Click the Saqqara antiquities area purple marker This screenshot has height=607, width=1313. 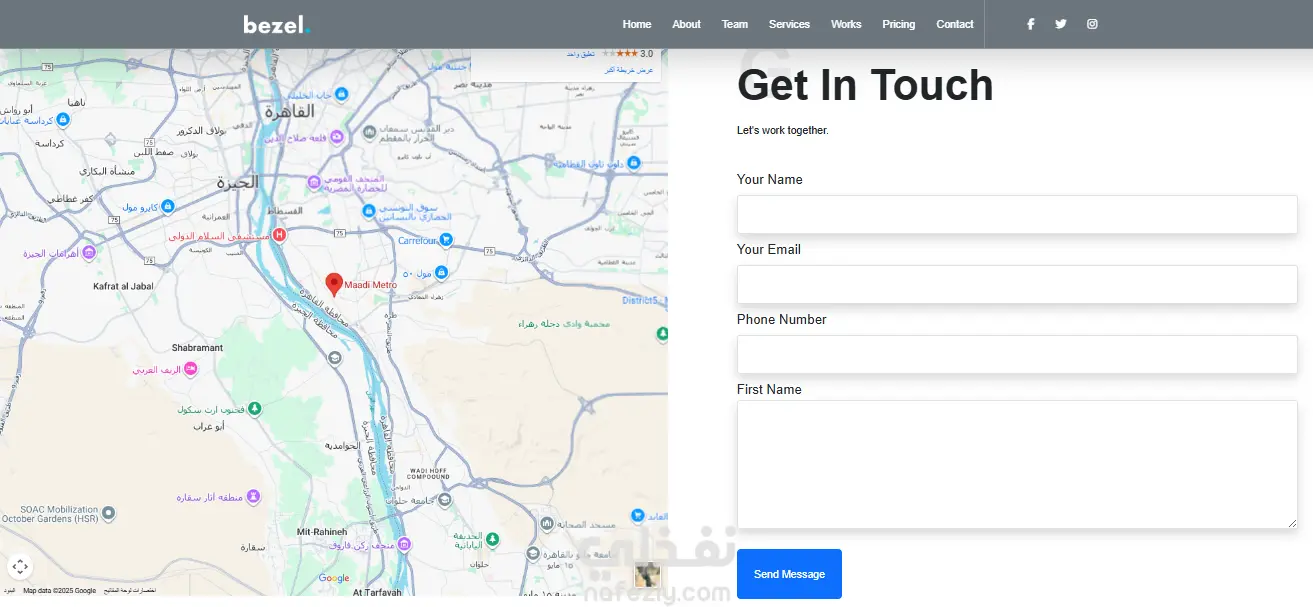click(254, 496)
